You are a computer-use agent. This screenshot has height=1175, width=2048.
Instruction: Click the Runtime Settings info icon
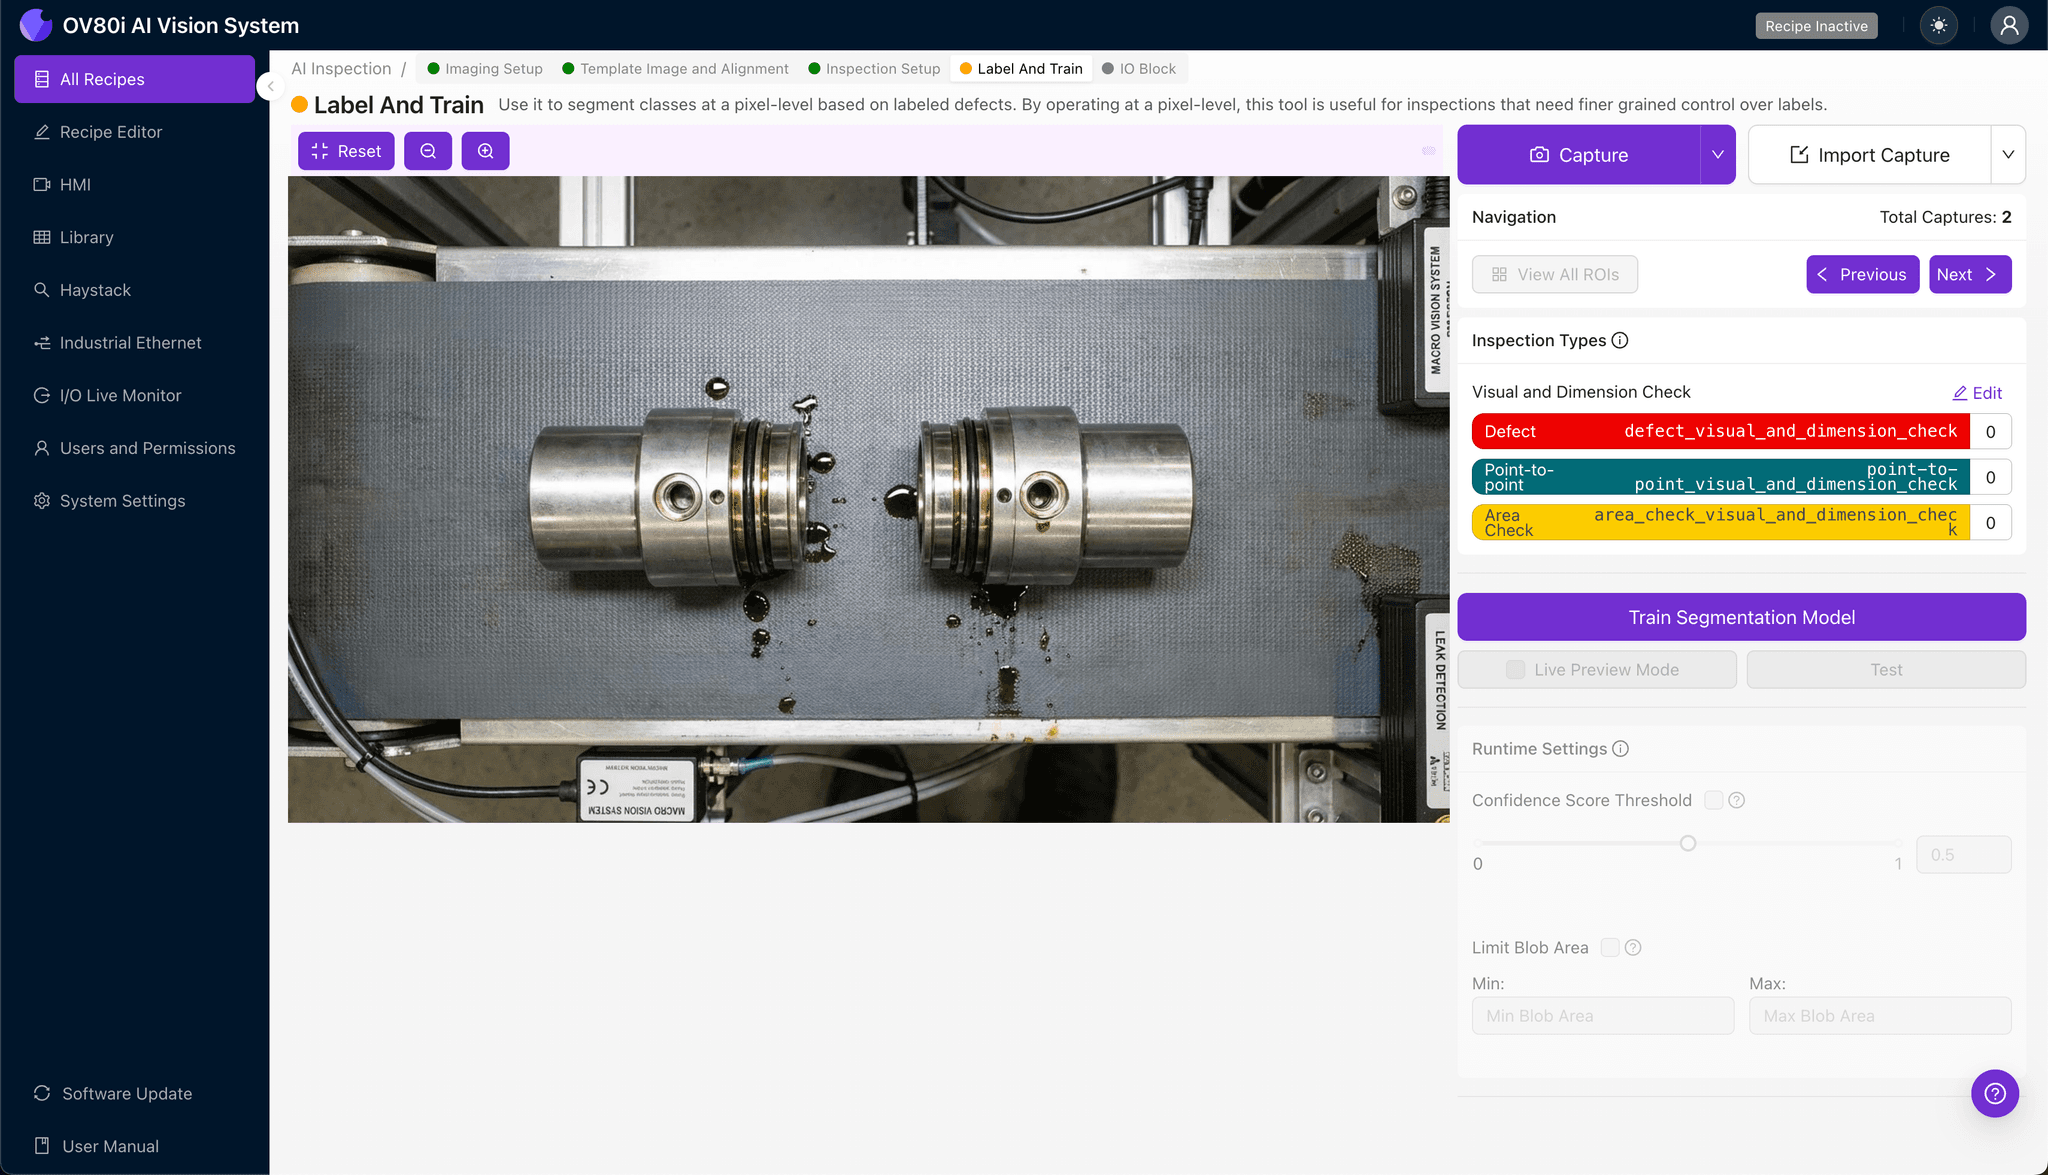click(x=1620, y=748)
